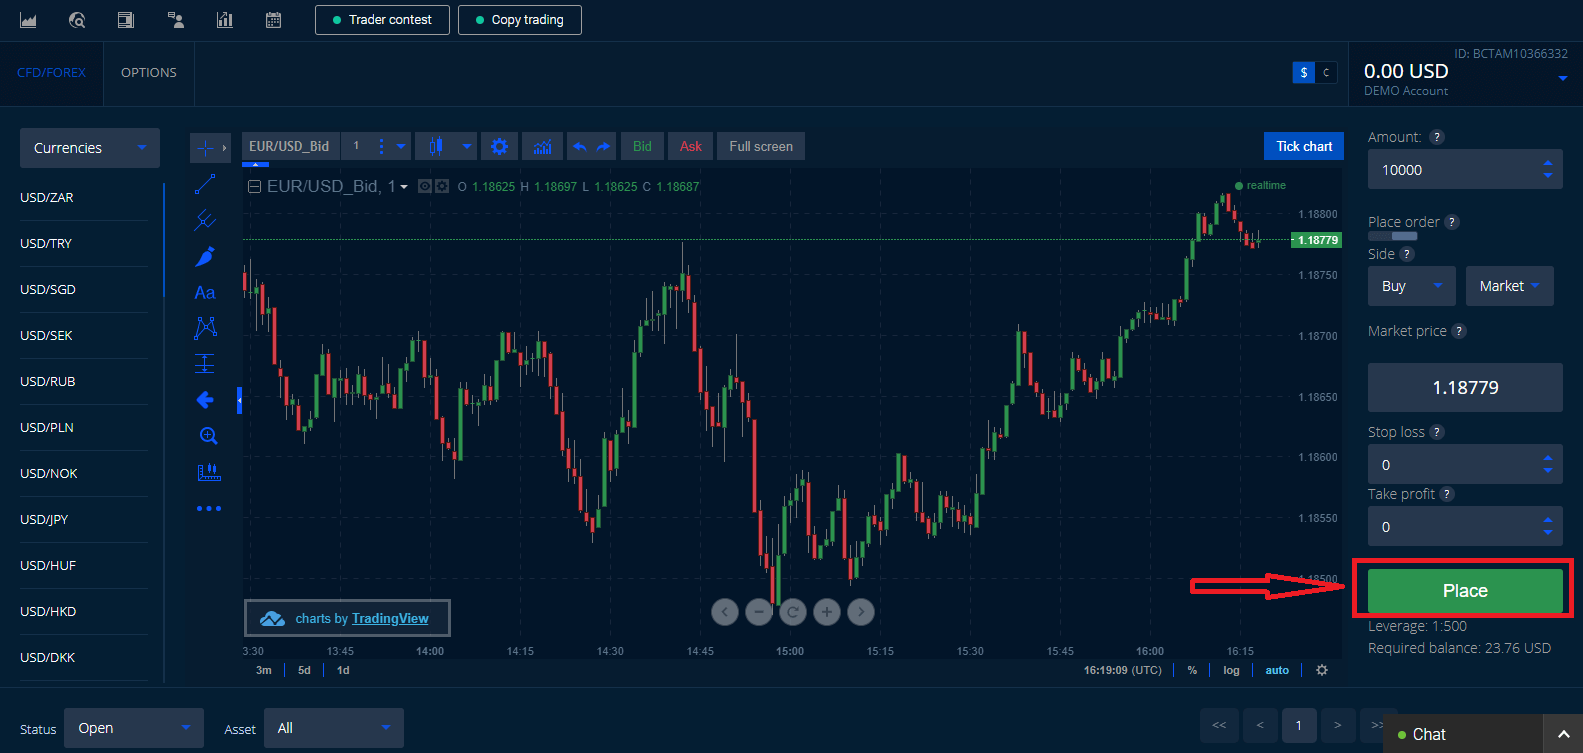1583x753 pixels.
Task: Select the trend line drawing tool
Action: (205, 184)
